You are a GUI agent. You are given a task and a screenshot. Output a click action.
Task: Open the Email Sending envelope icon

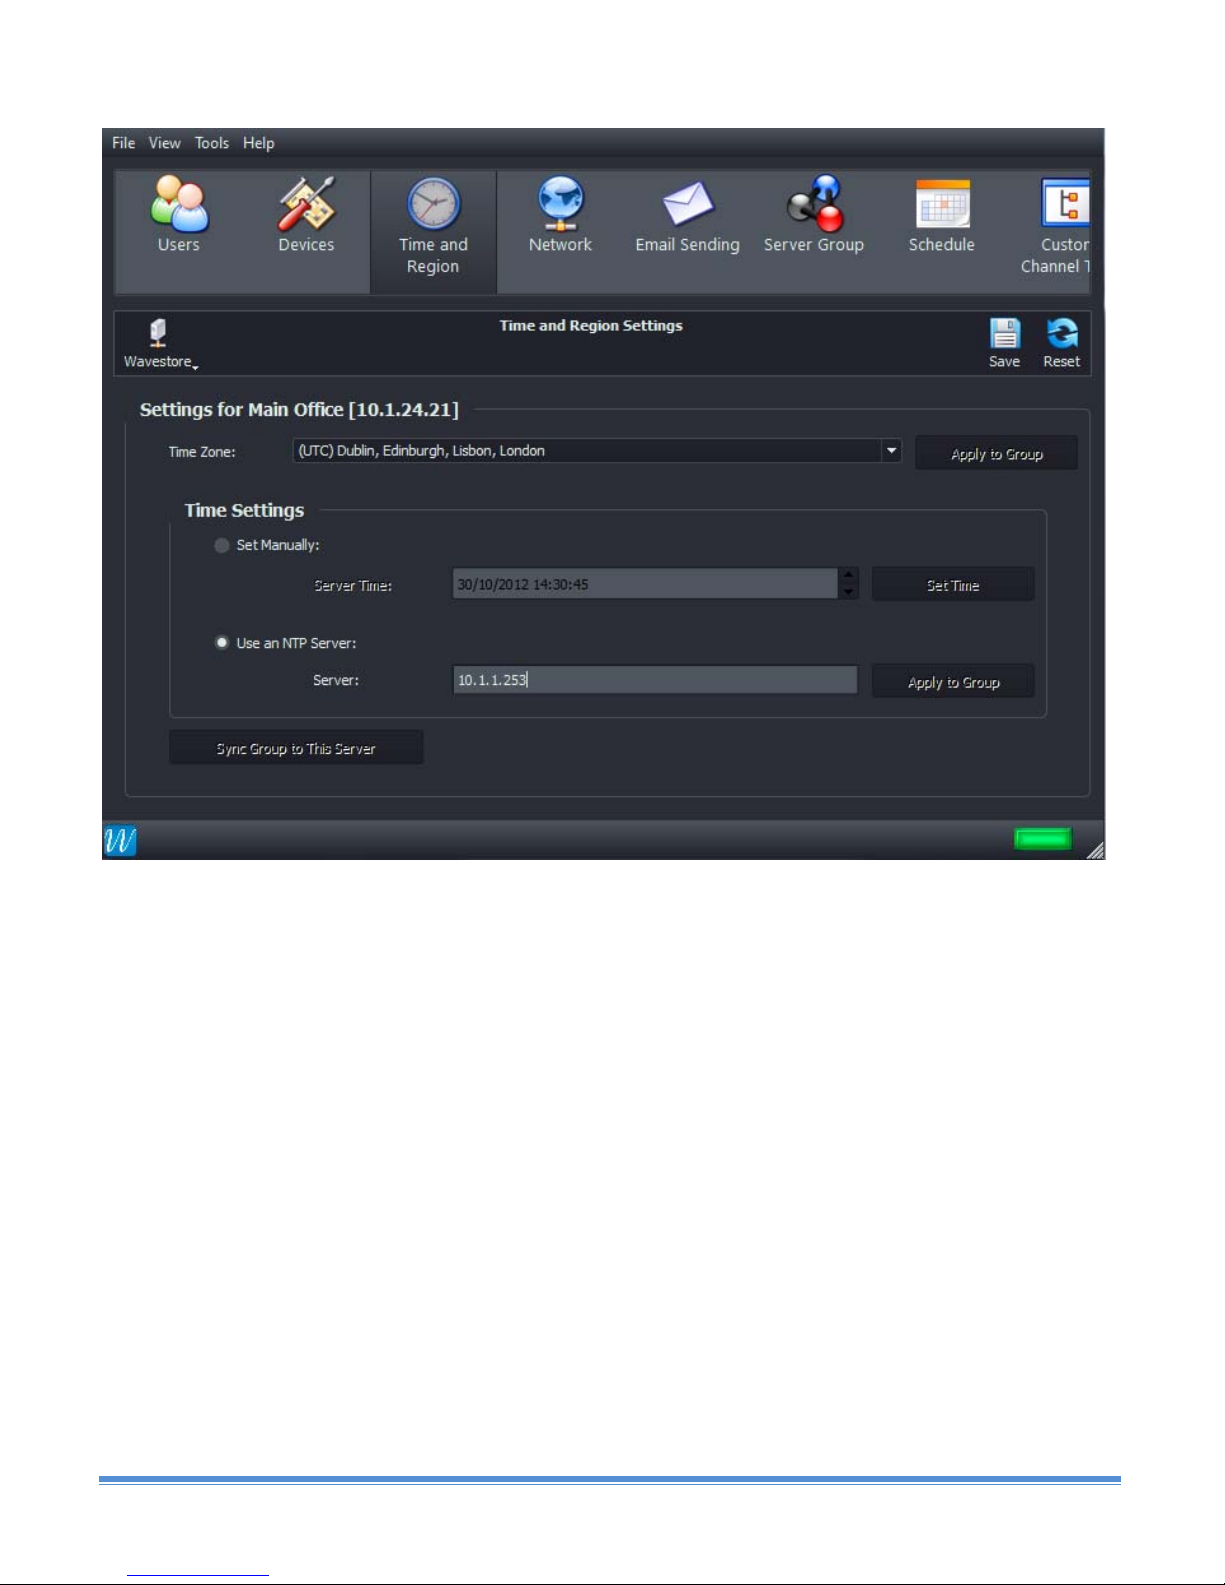[x=688, y=204]
